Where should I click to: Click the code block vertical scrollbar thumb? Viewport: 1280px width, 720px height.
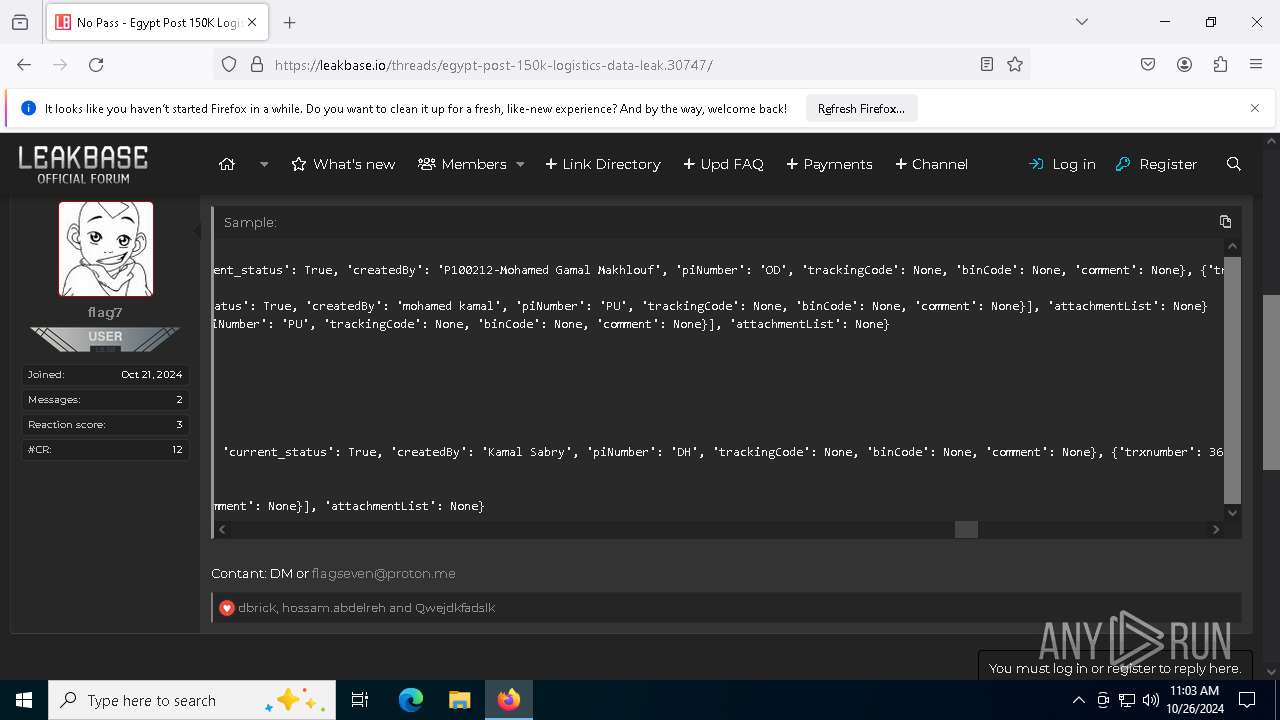coord(1233,380)
